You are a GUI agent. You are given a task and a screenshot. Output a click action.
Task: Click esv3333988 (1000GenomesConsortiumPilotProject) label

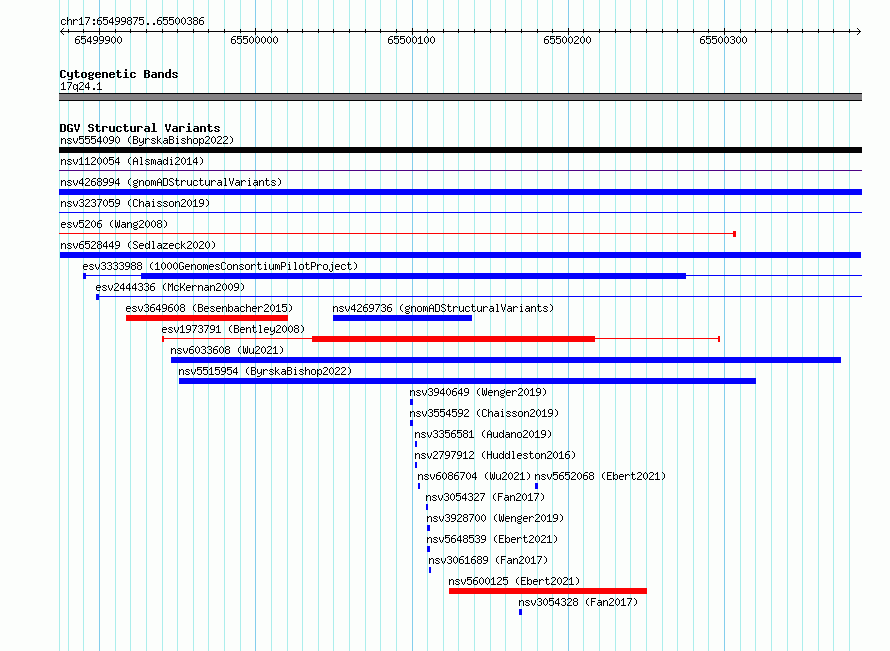tap(220, 266)
